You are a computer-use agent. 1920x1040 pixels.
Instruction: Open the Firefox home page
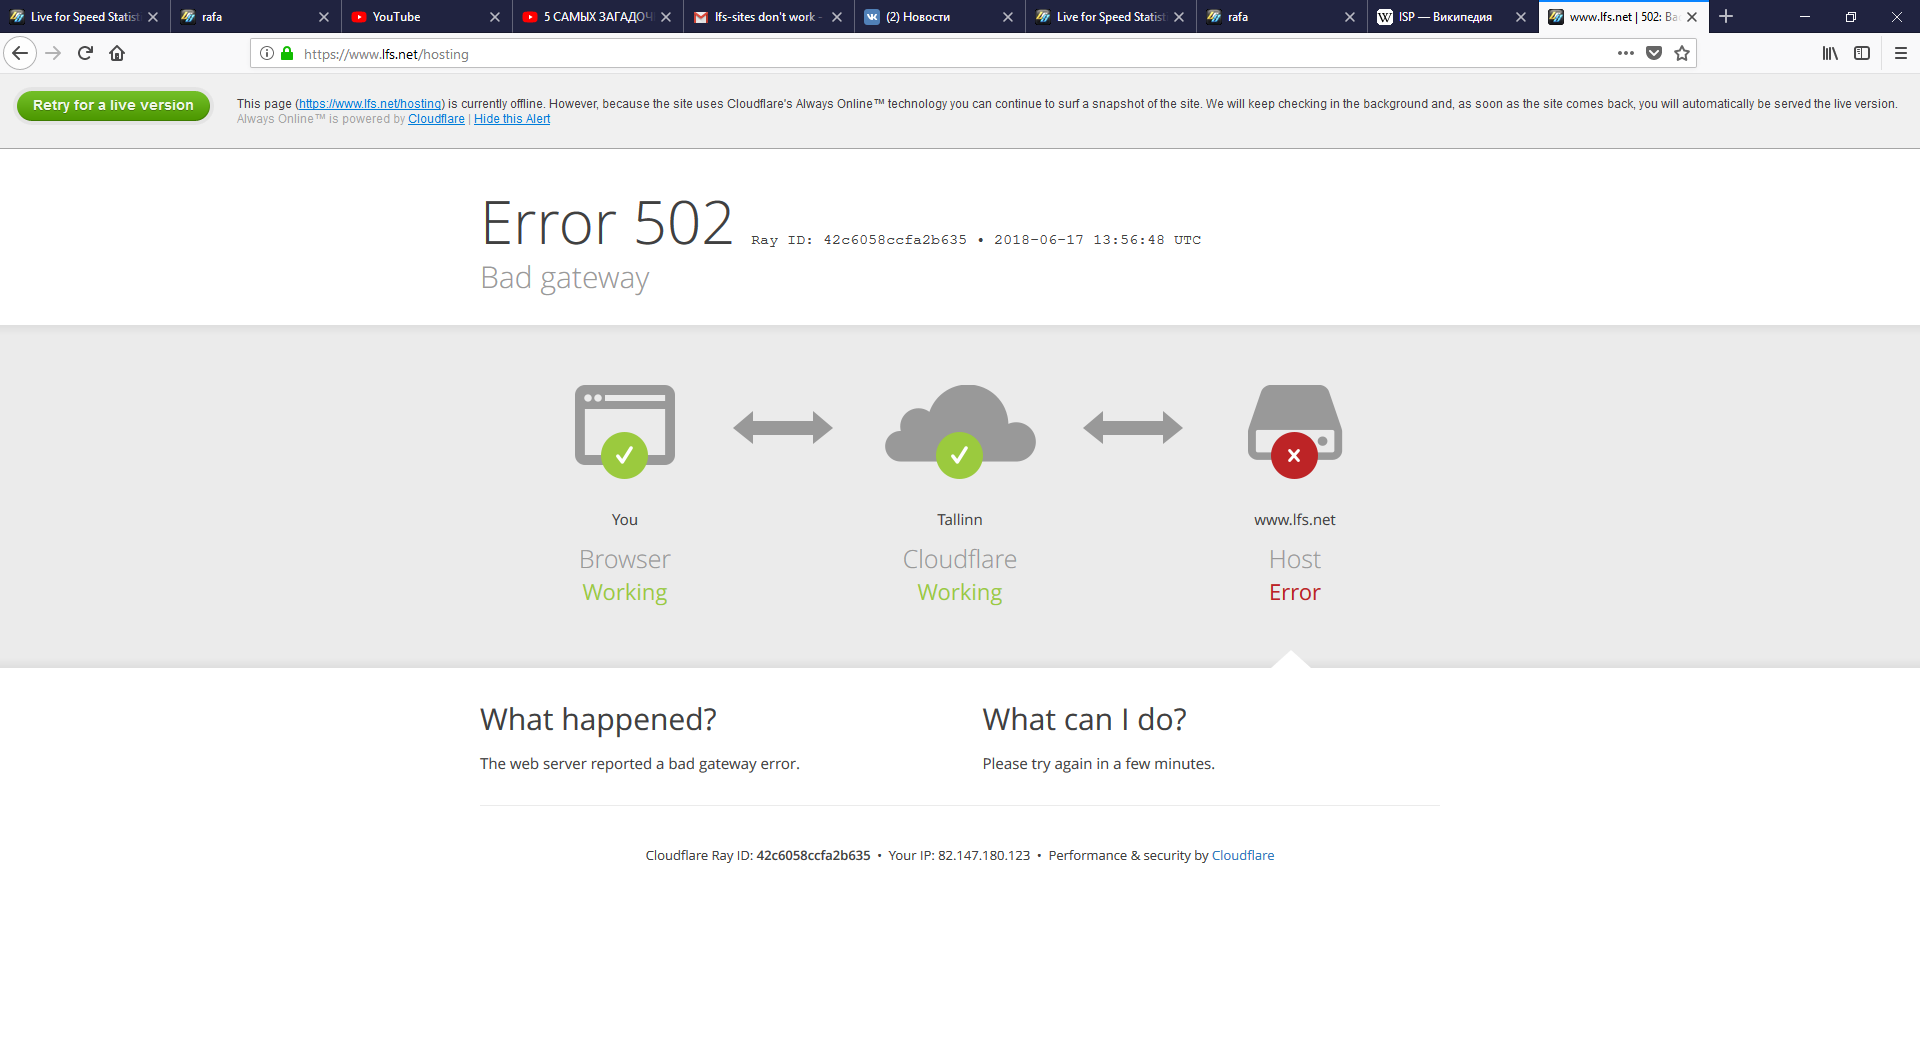(117, 53)
